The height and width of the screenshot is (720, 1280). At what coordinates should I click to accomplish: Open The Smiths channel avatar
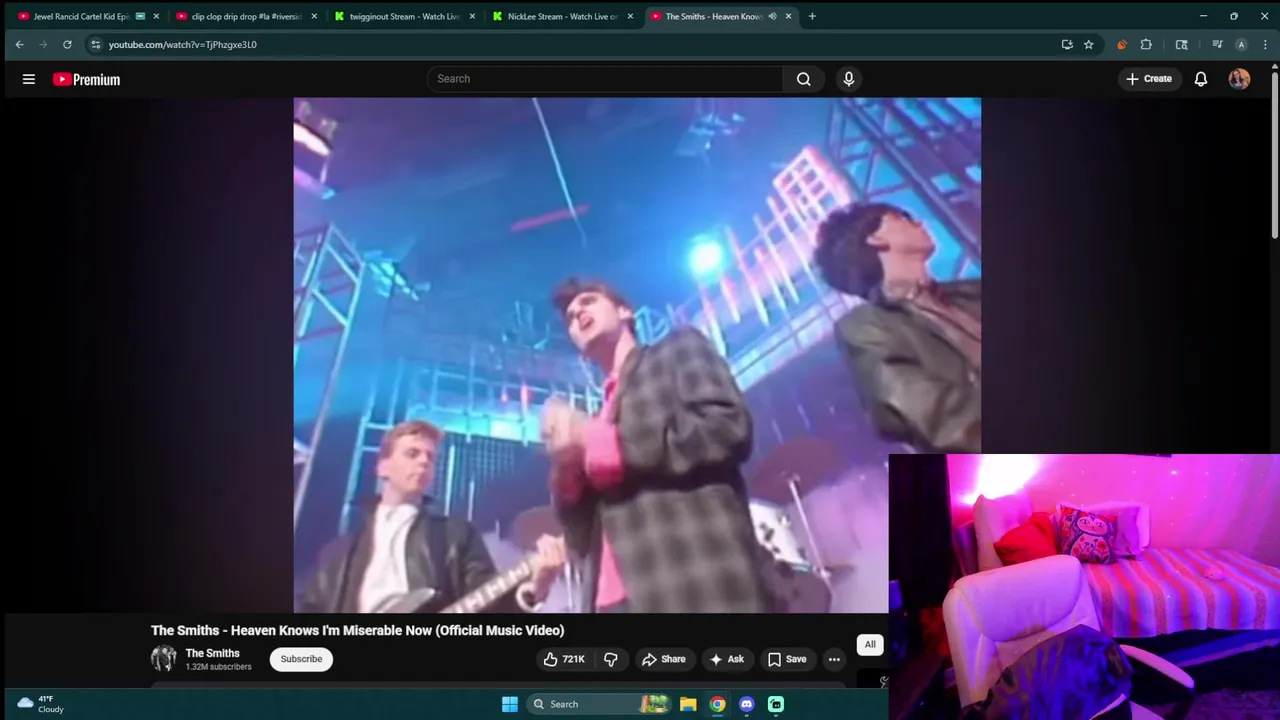pos(163,658)
